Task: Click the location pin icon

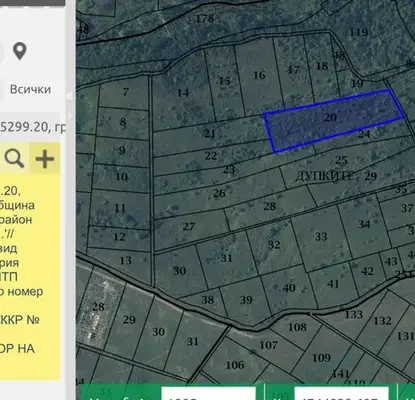Action: [x=20, y=51]
